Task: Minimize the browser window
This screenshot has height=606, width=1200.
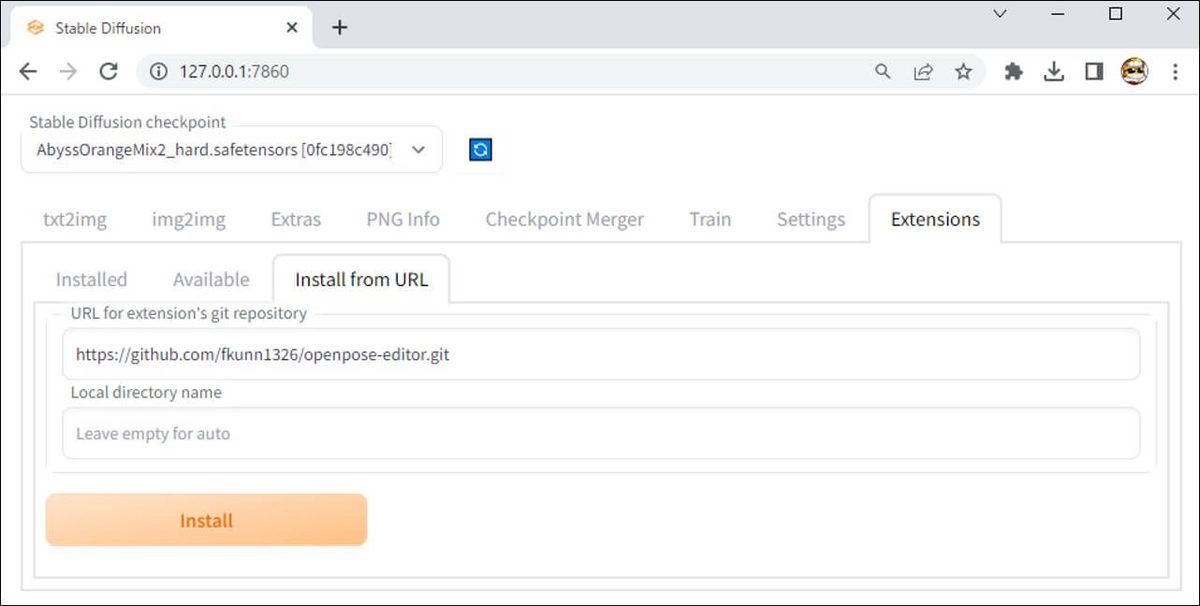Action: point(1058,14)
